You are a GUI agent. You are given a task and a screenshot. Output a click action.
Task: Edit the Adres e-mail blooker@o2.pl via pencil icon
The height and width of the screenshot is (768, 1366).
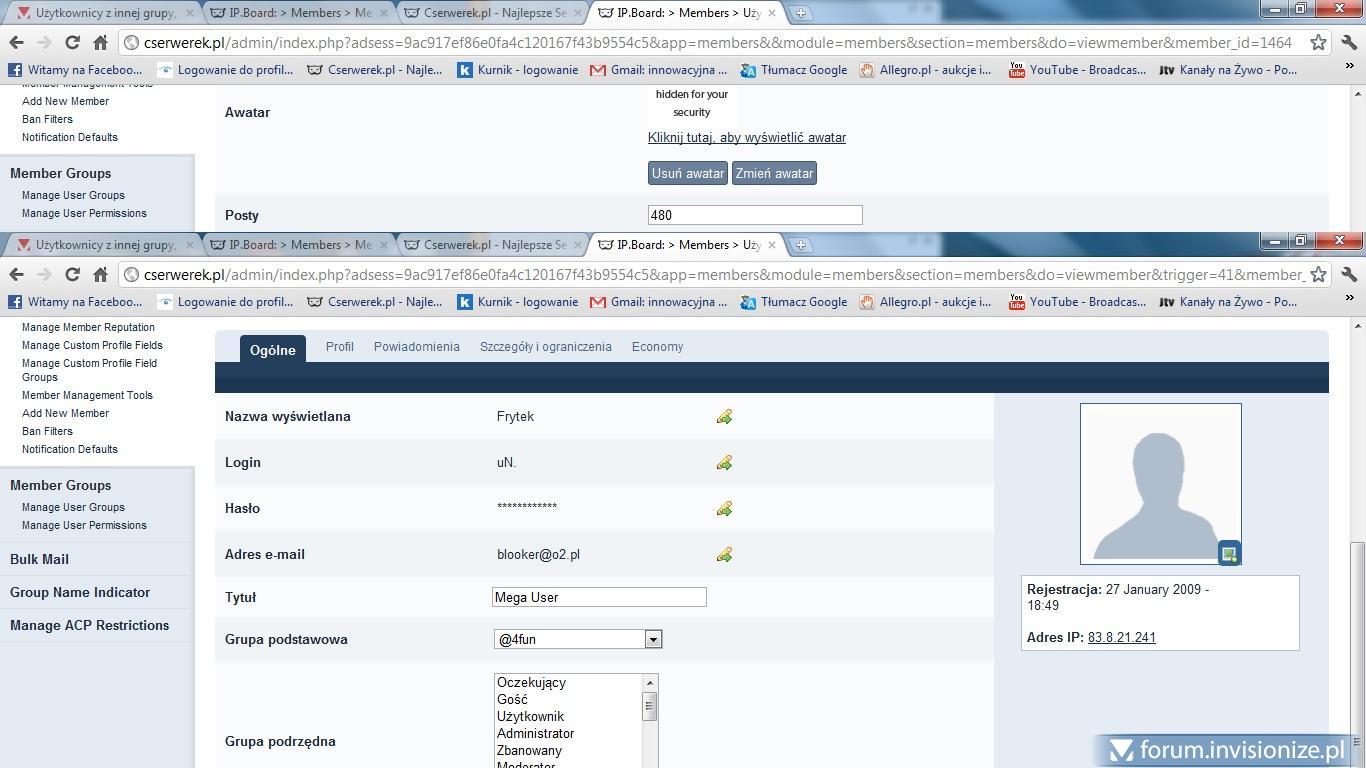(724, 555)
